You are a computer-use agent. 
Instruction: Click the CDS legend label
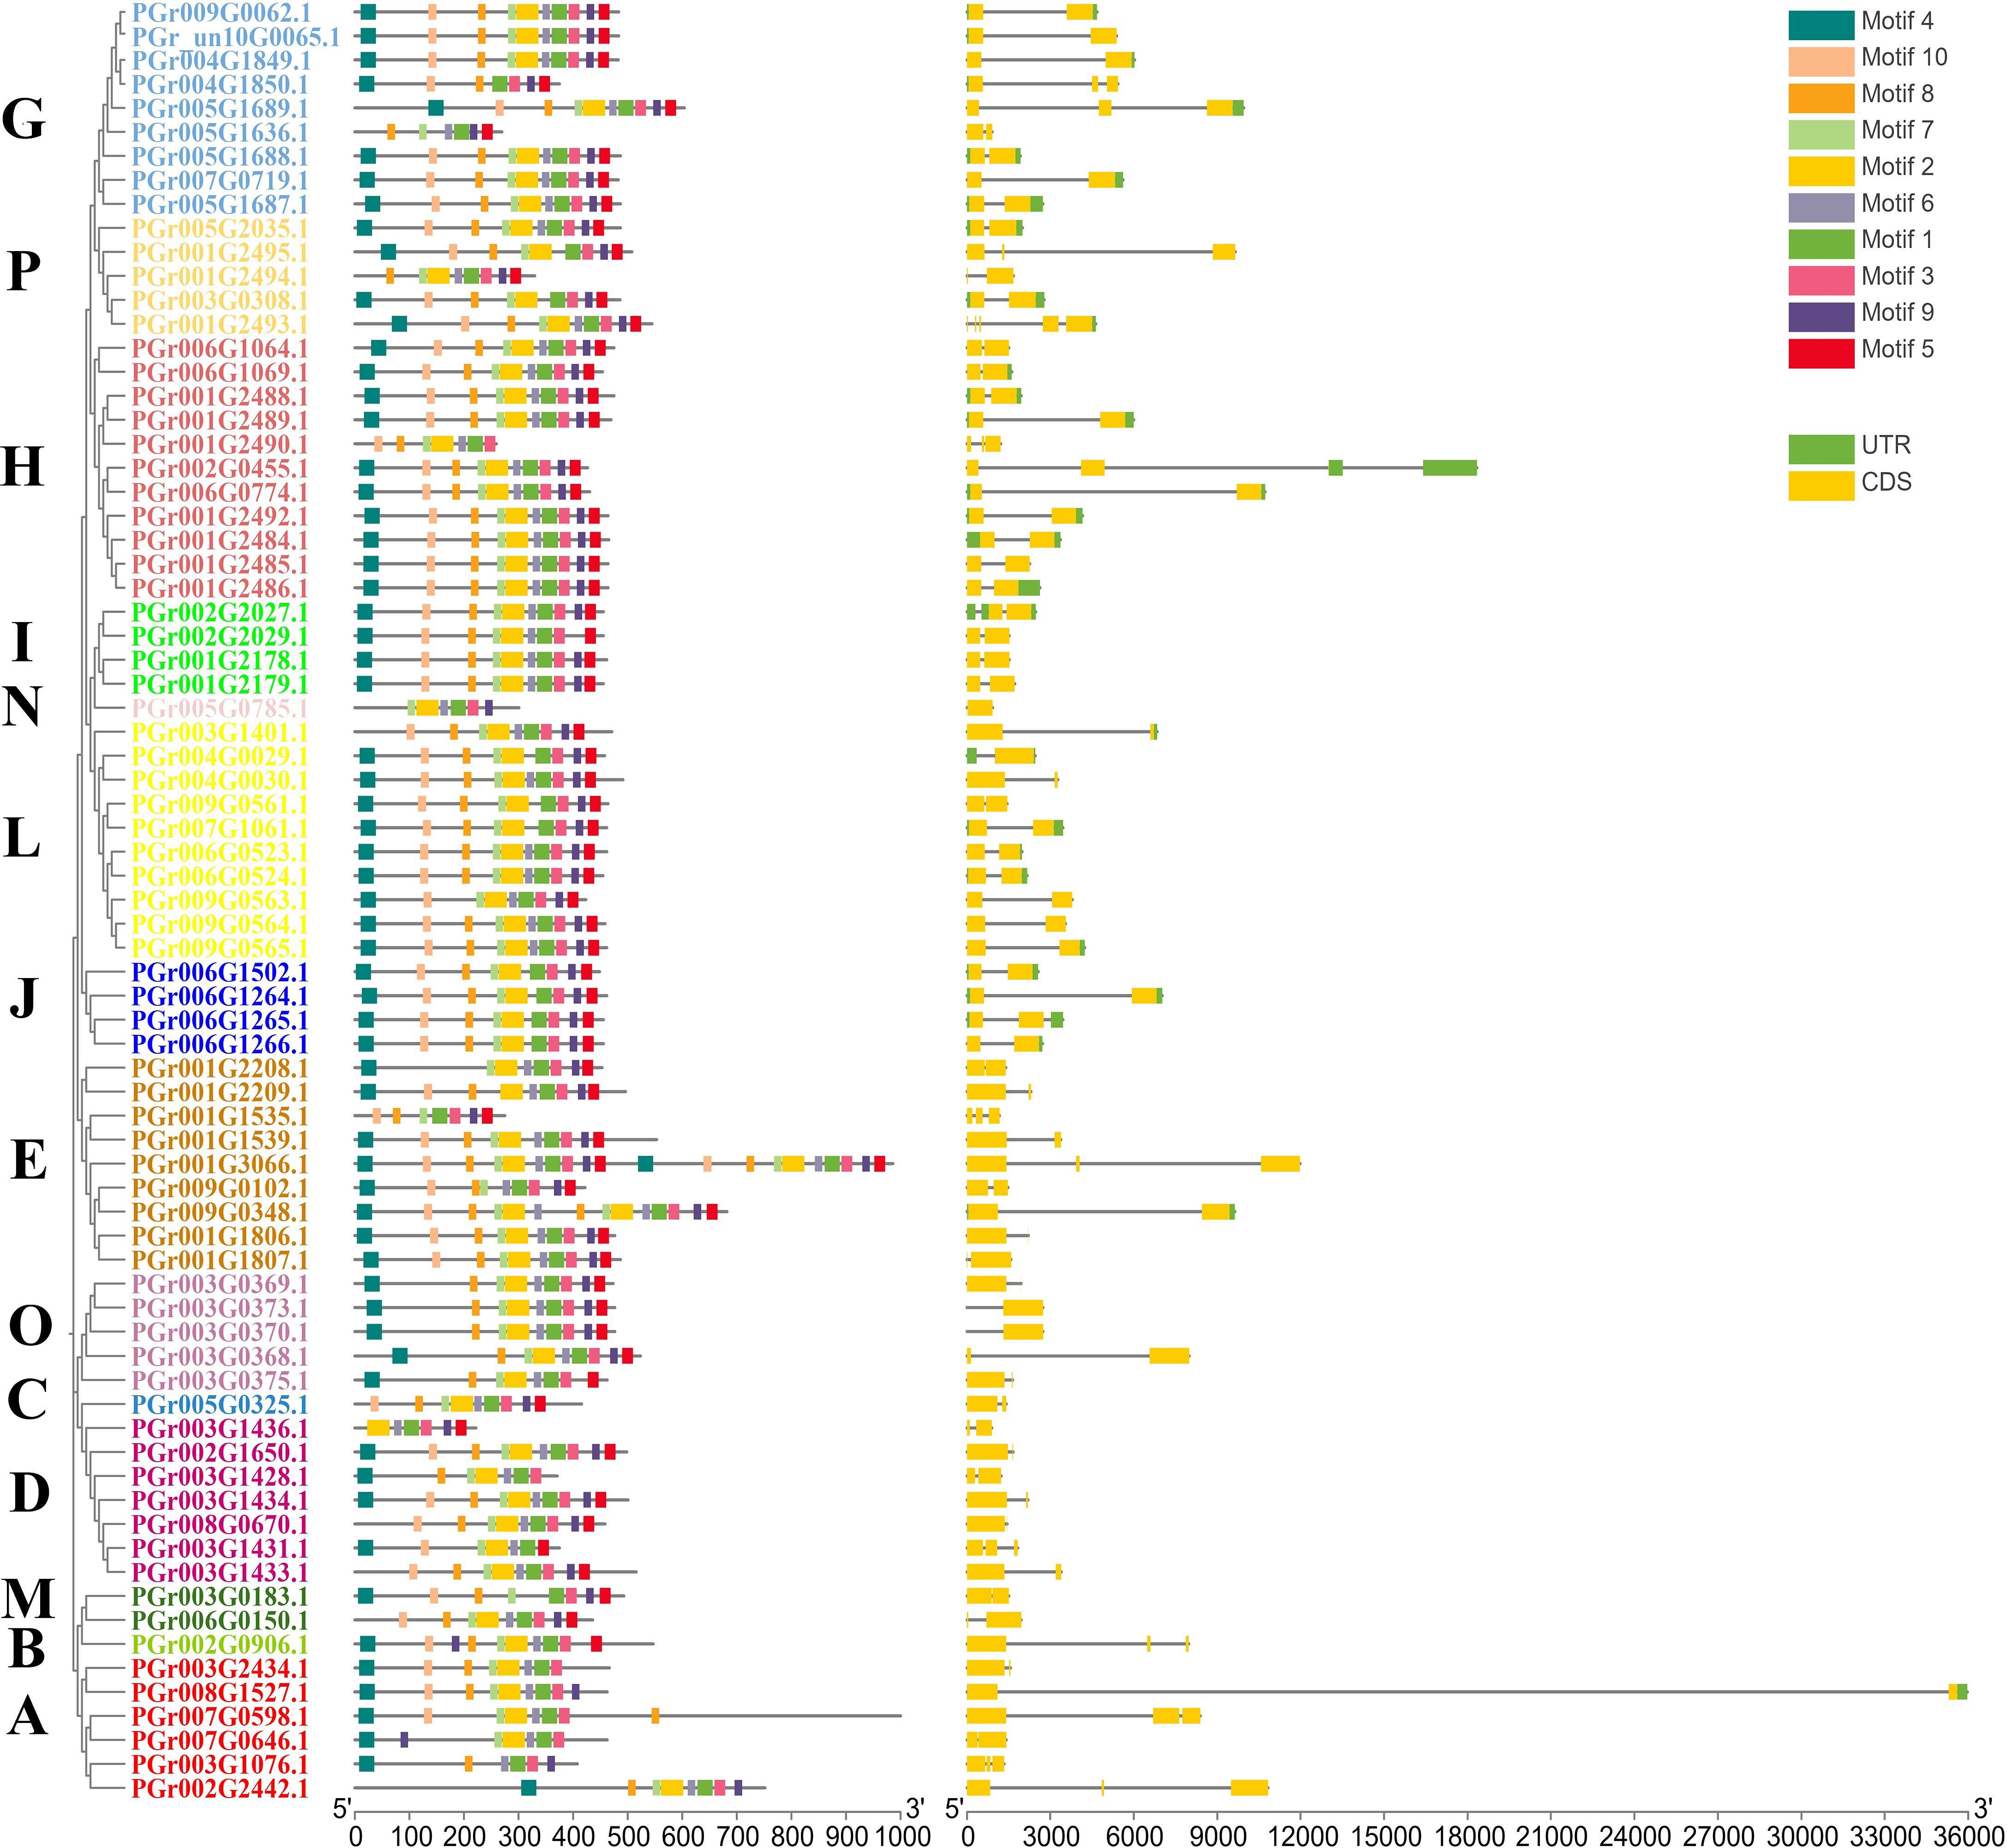point(1886,482)
